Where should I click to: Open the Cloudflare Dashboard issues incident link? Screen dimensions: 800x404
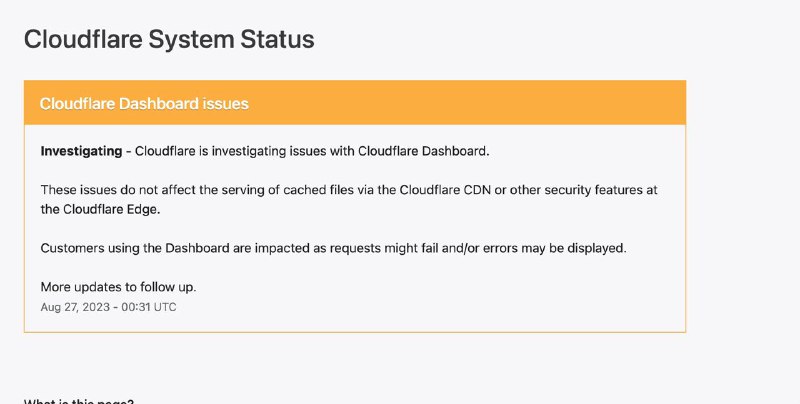pos(144,103)
